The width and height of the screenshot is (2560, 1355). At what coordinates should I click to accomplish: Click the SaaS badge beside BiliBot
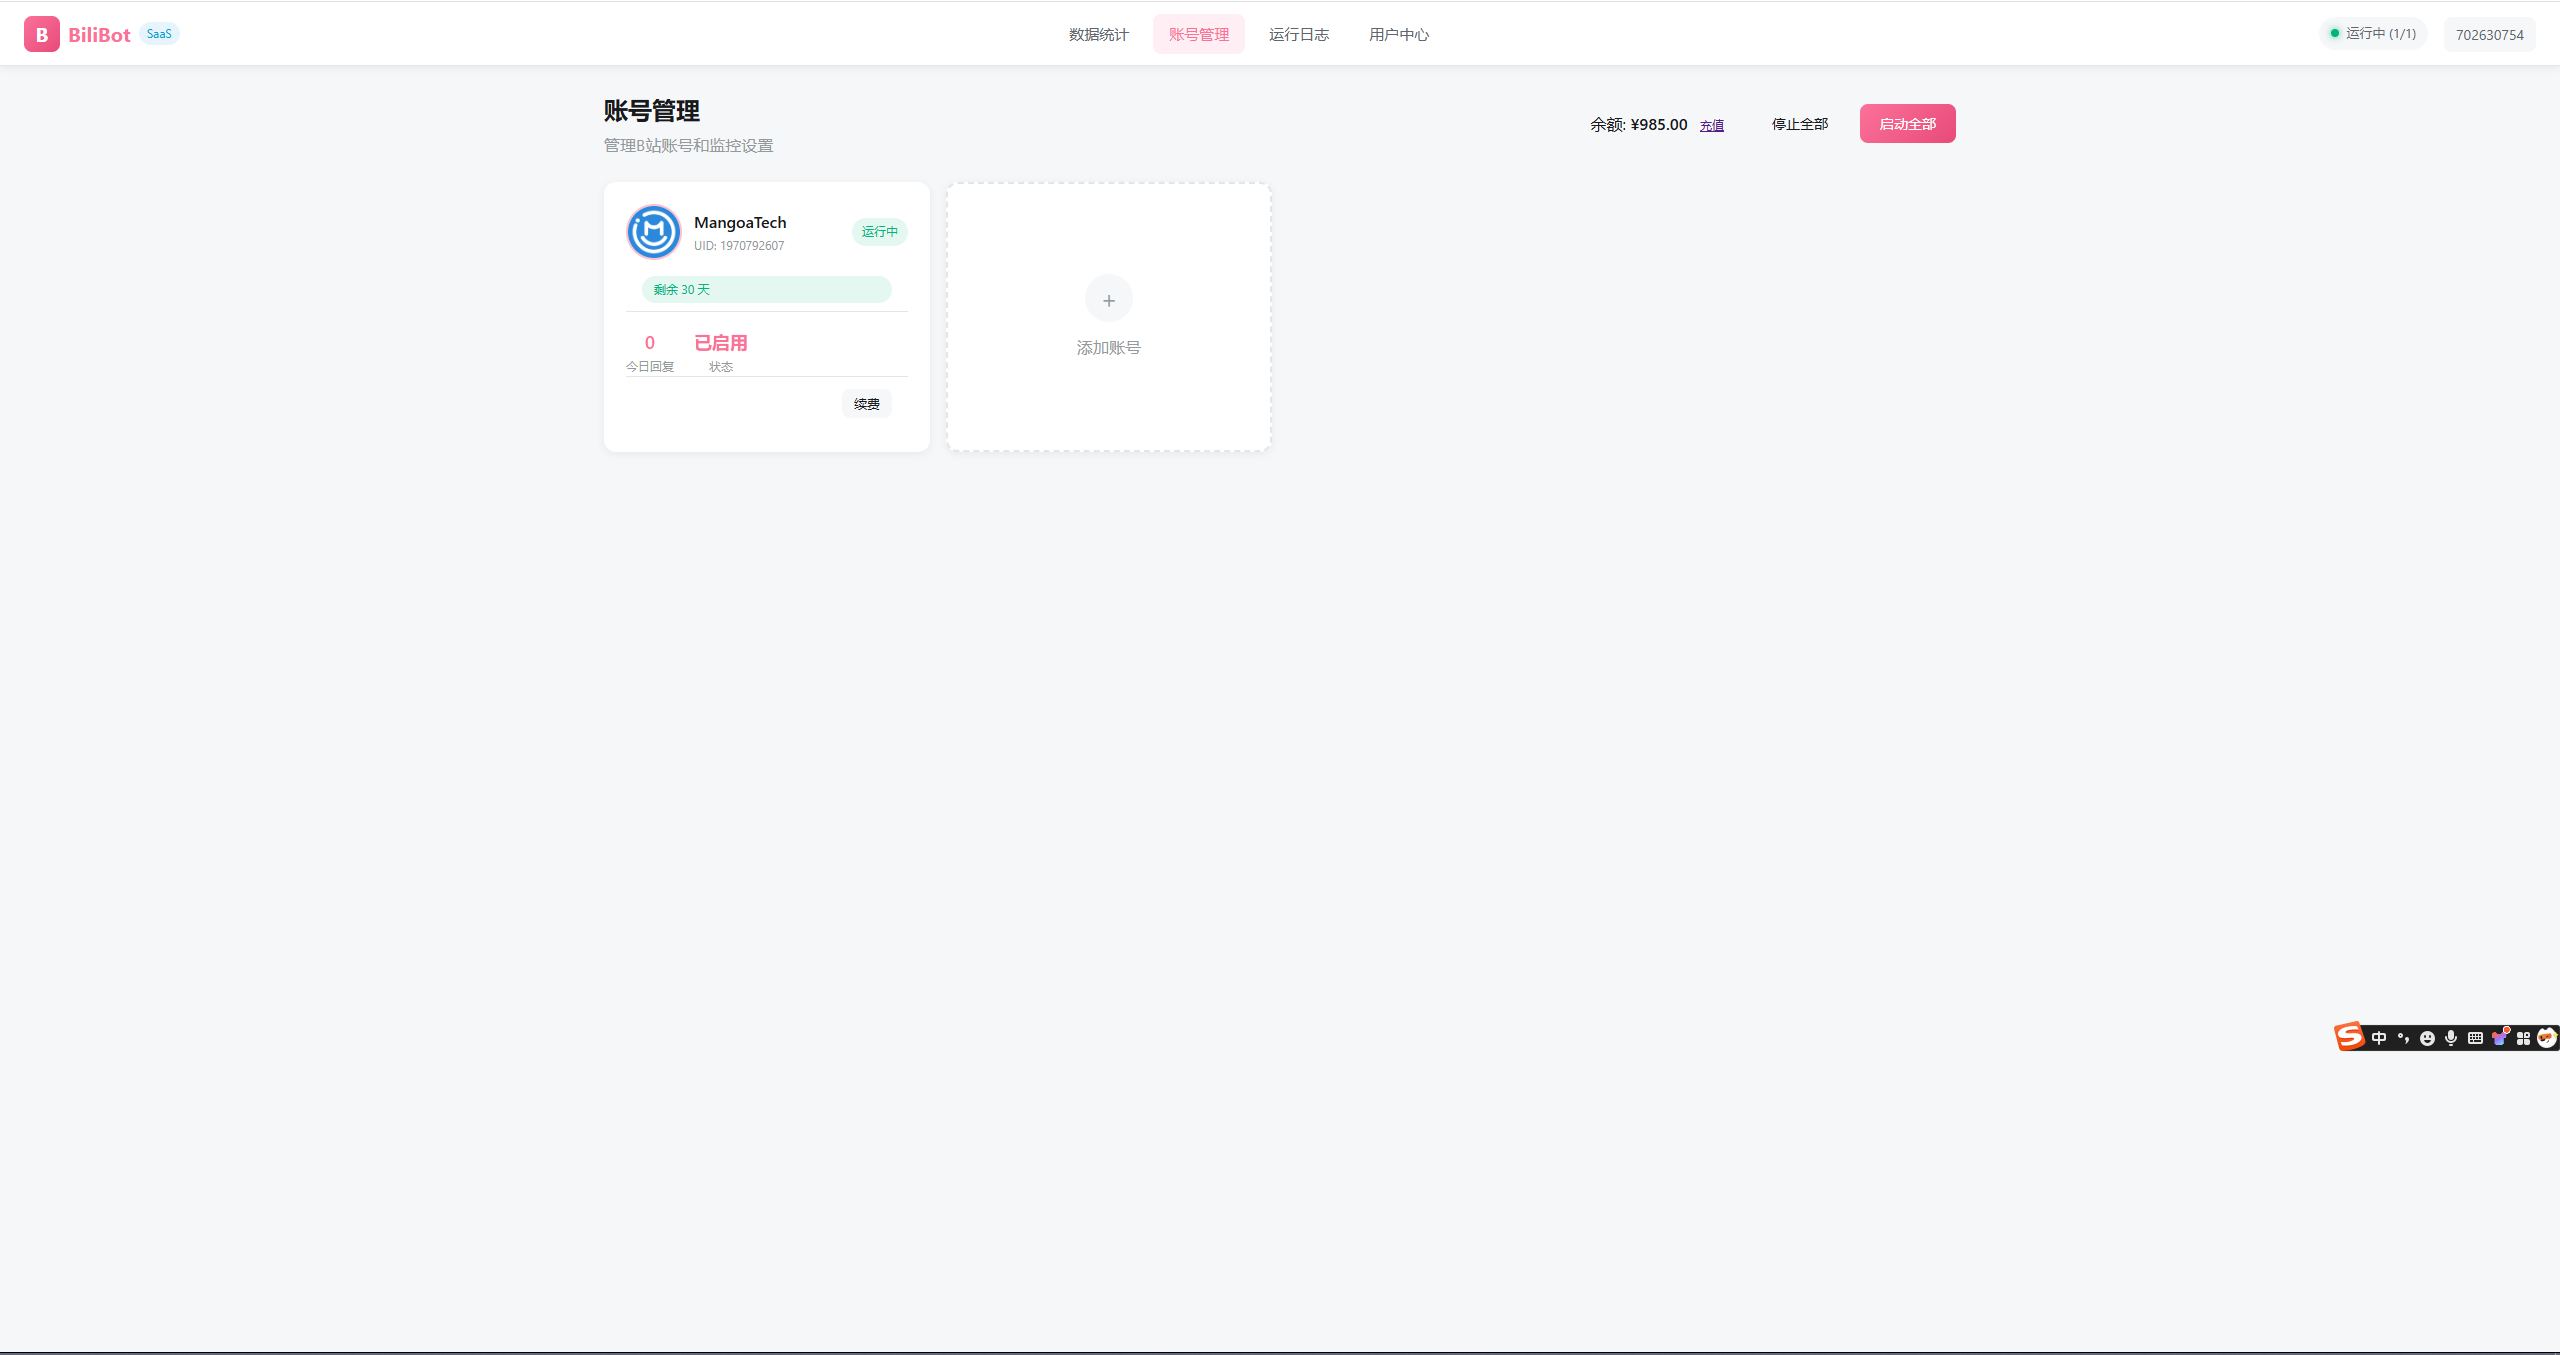click(159, 33)
